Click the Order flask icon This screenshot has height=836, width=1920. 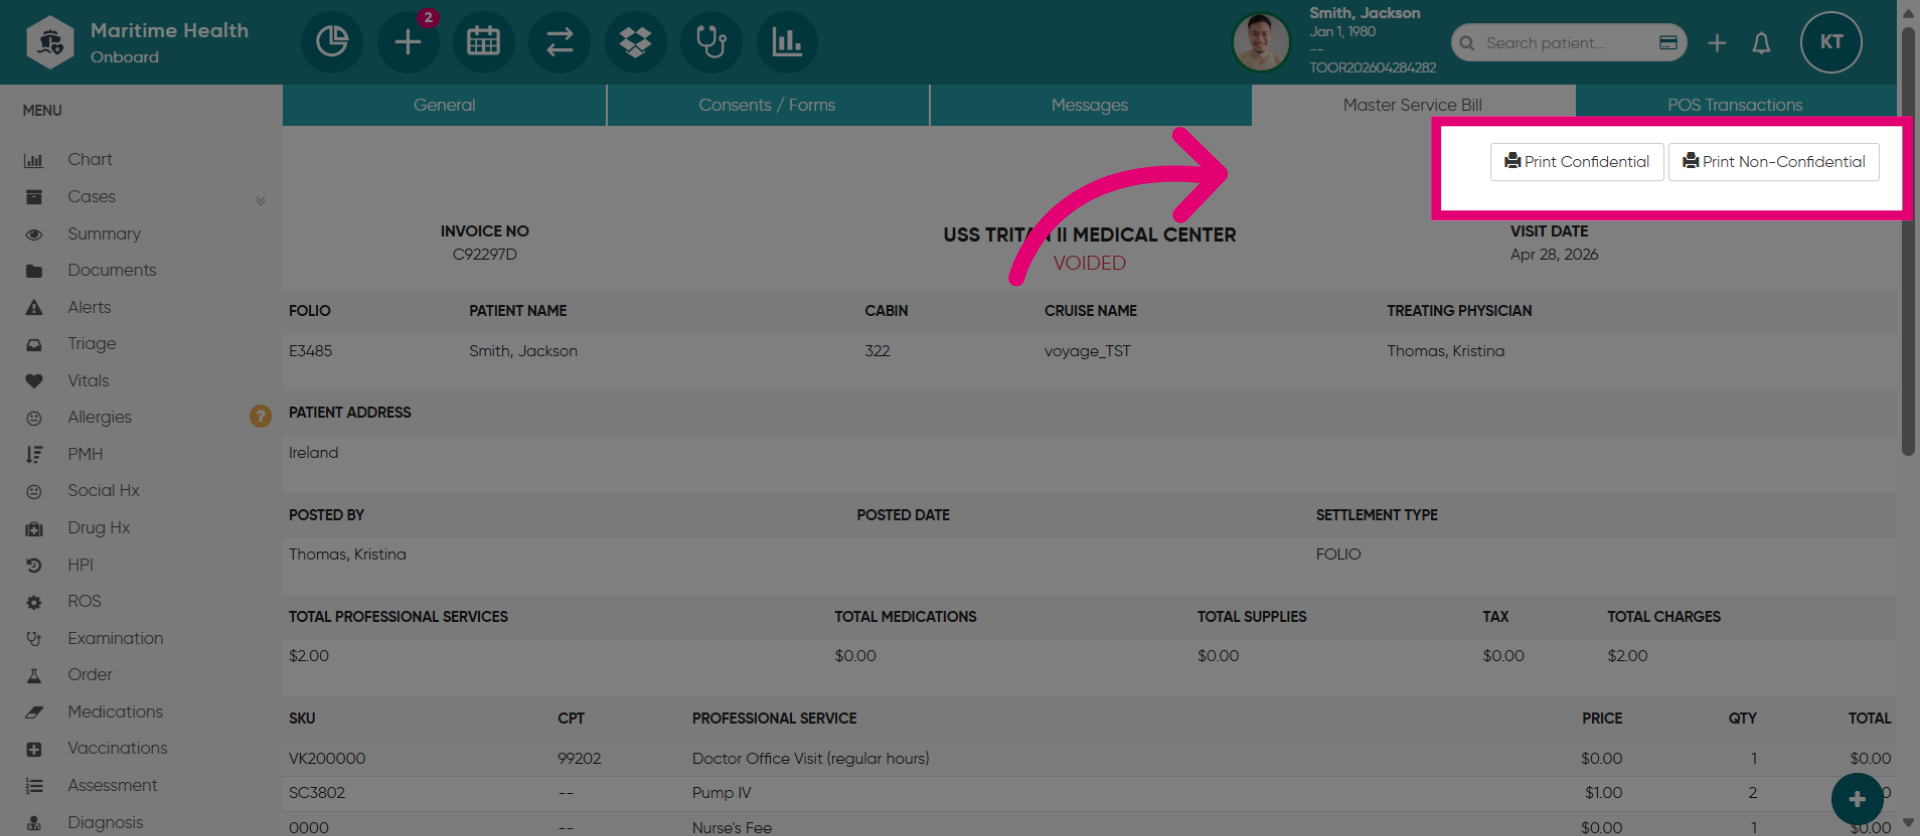pyautogui.click(x=34, y=676)
